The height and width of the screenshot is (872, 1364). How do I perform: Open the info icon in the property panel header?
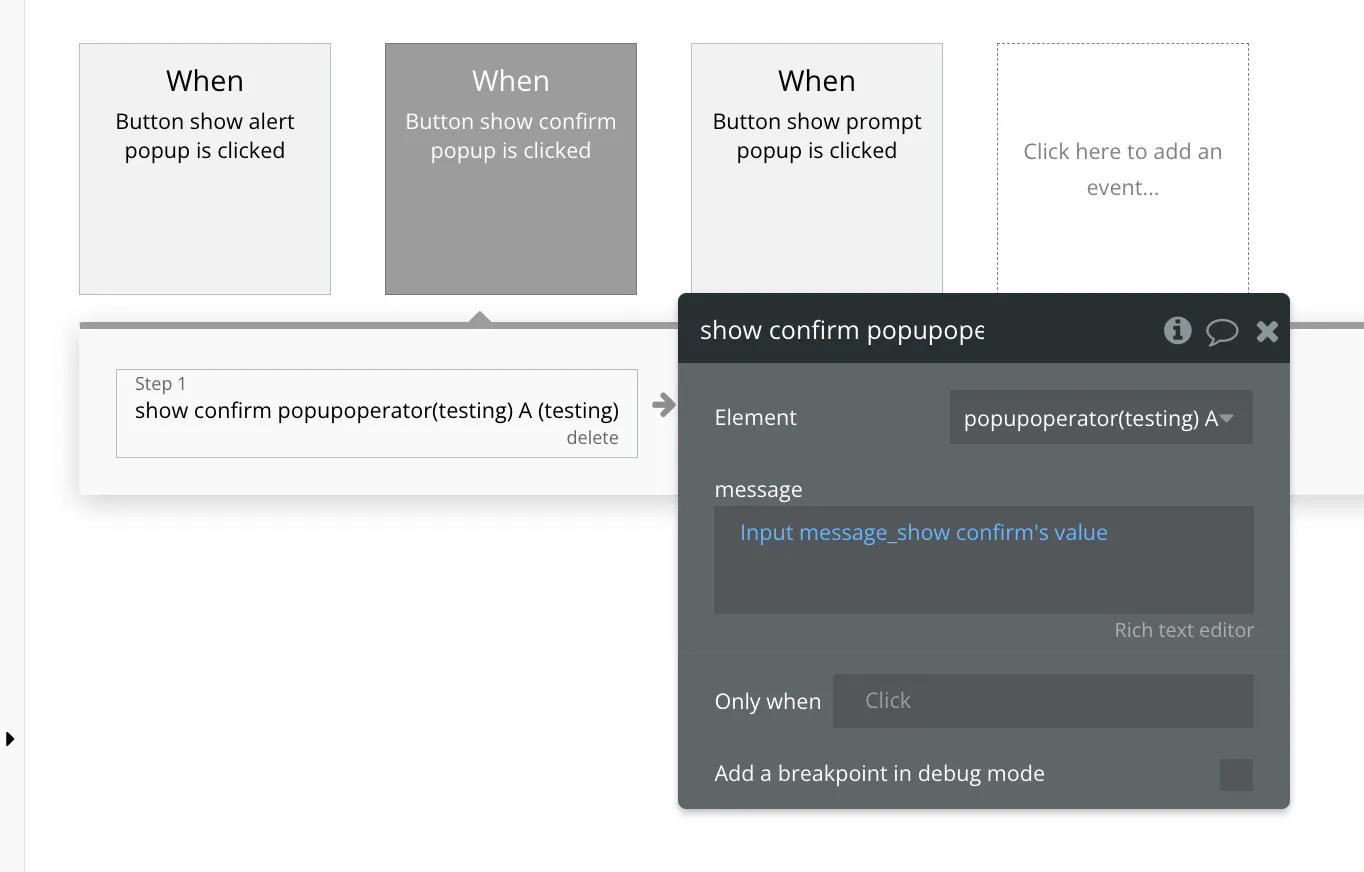click(x=1177, y=330)
